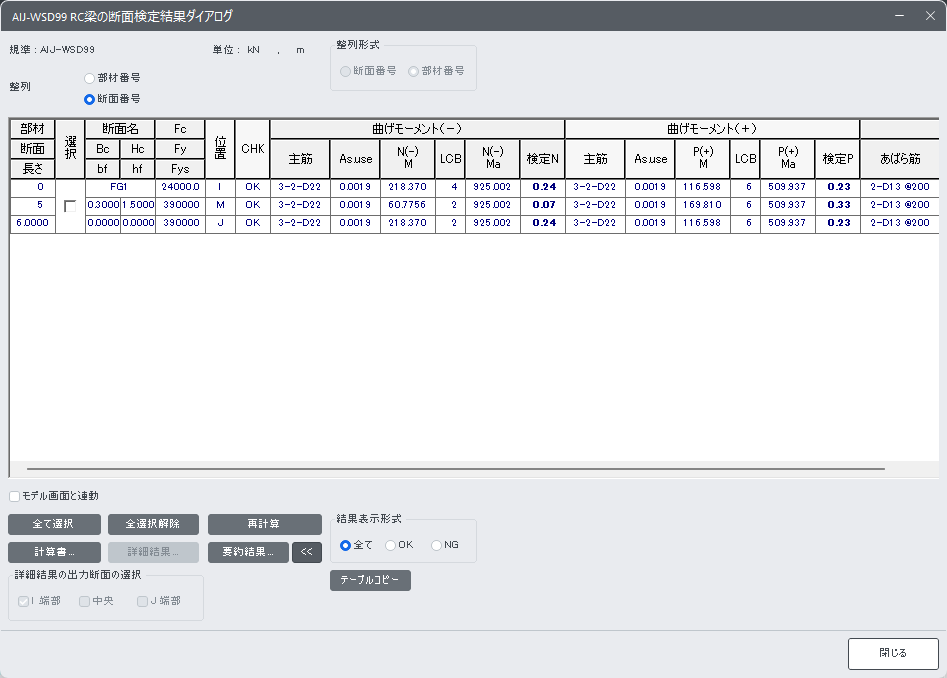Click the 曲げモーメント(+) group header

coord(712,129)
